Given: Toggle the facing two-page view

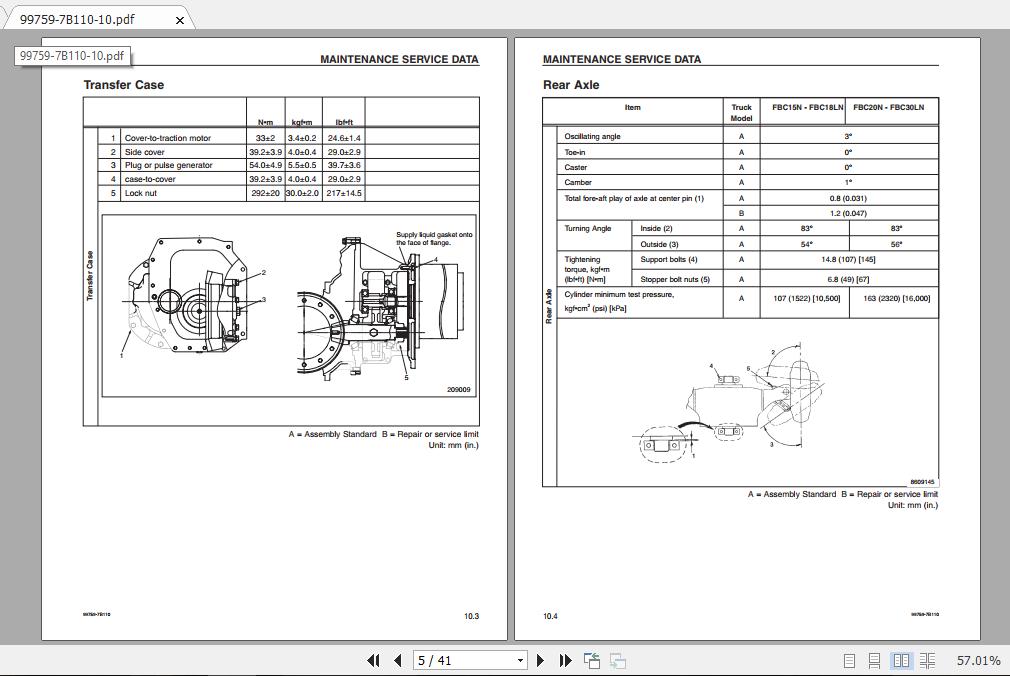Looking at the screenshot, I should click(x=901, y=660).
